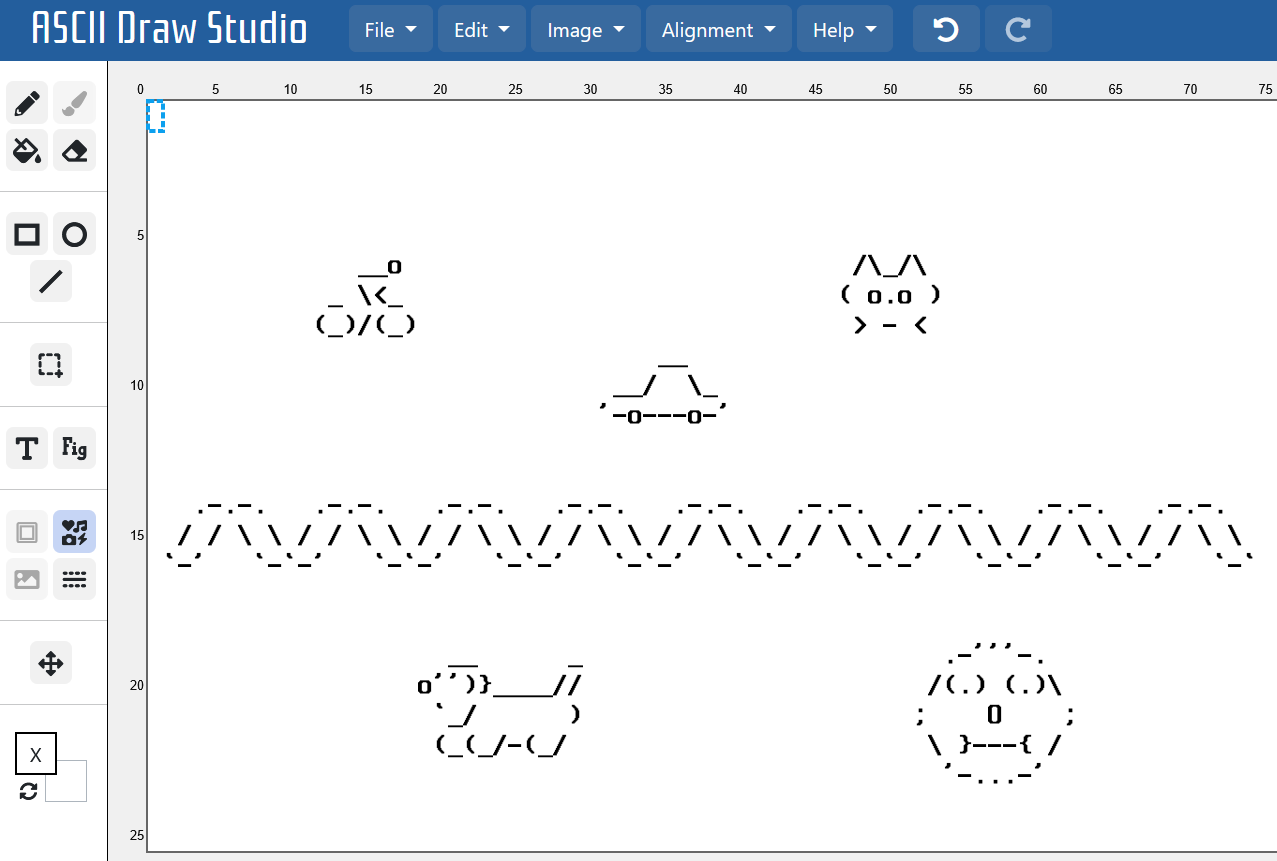Pick the ellipse shape tool
This screenshot has width=1277, height=861.
pyautogui.click(x=74, y=235)
